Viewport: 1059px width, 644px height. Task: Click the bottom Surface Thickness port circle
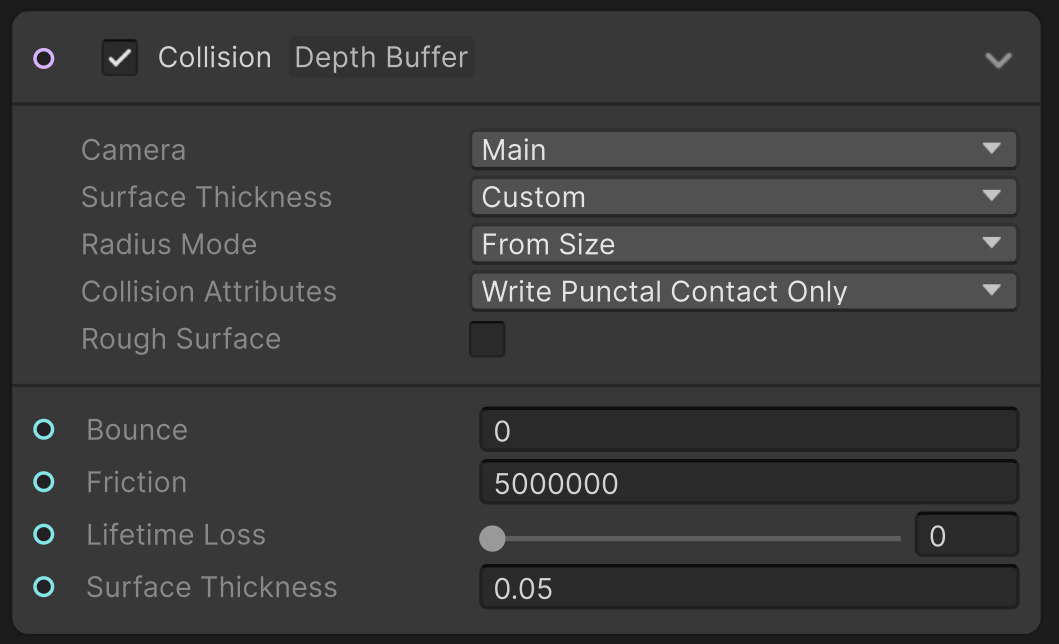tap(44, 586)
